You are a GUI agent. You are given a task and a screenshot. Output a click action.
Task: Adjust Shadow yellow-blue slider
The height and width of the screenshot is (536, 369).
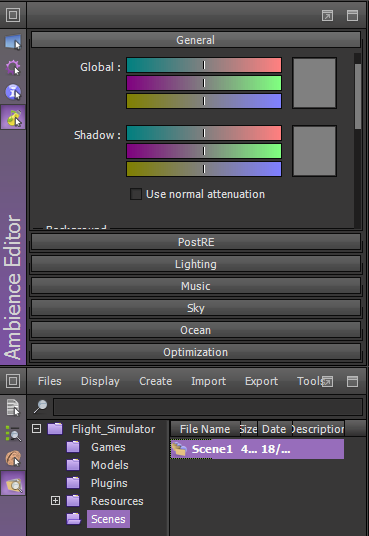204,169
